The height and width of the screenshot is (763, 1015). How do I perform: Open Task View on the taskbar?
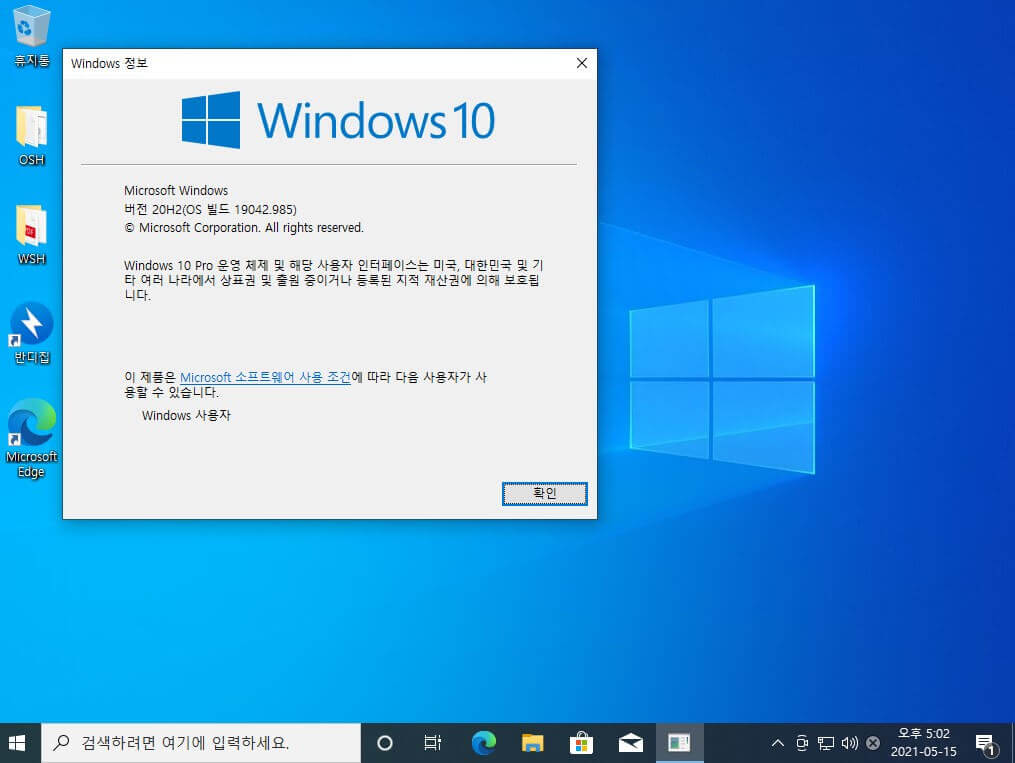(432, 743)
